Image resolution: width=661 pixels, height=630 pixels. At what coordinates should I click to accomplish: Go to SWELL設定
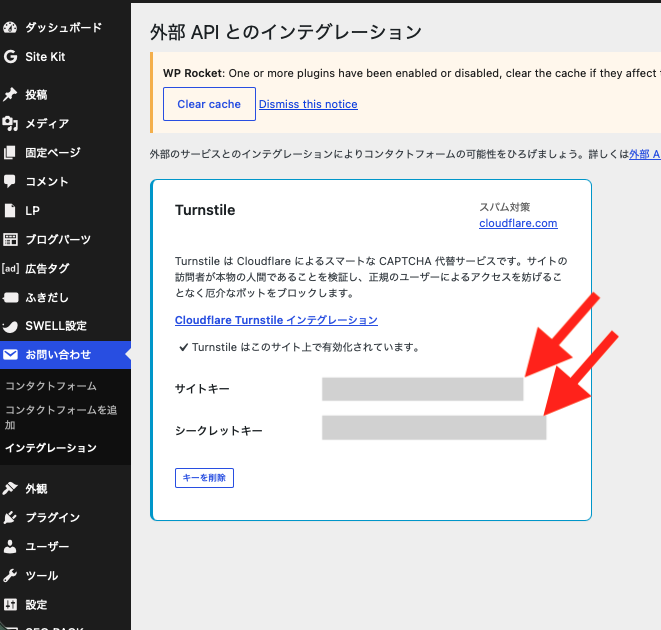pos(56,326)
